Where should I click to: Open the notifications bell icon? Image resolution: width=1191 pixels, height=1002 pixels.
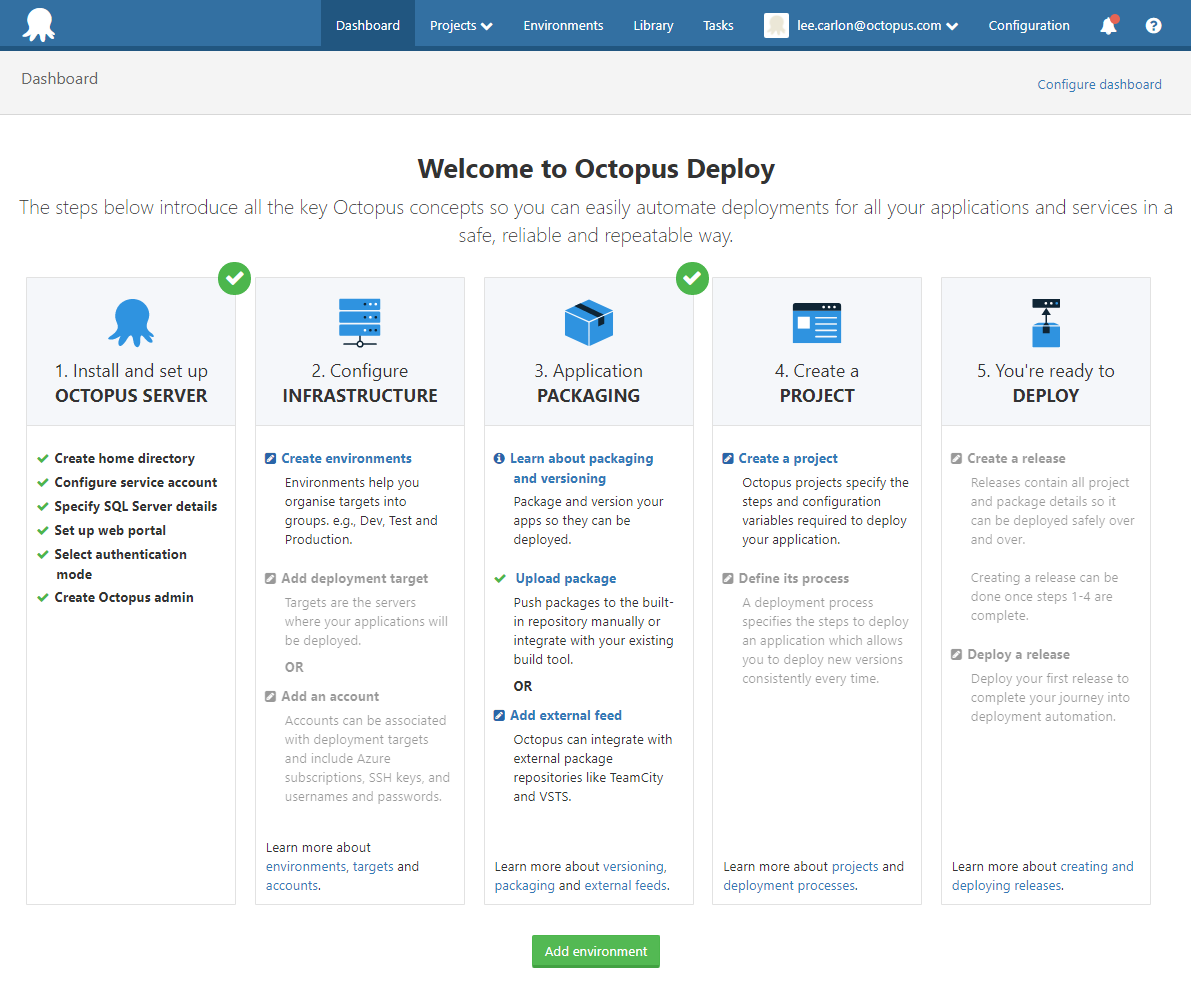1109,25
